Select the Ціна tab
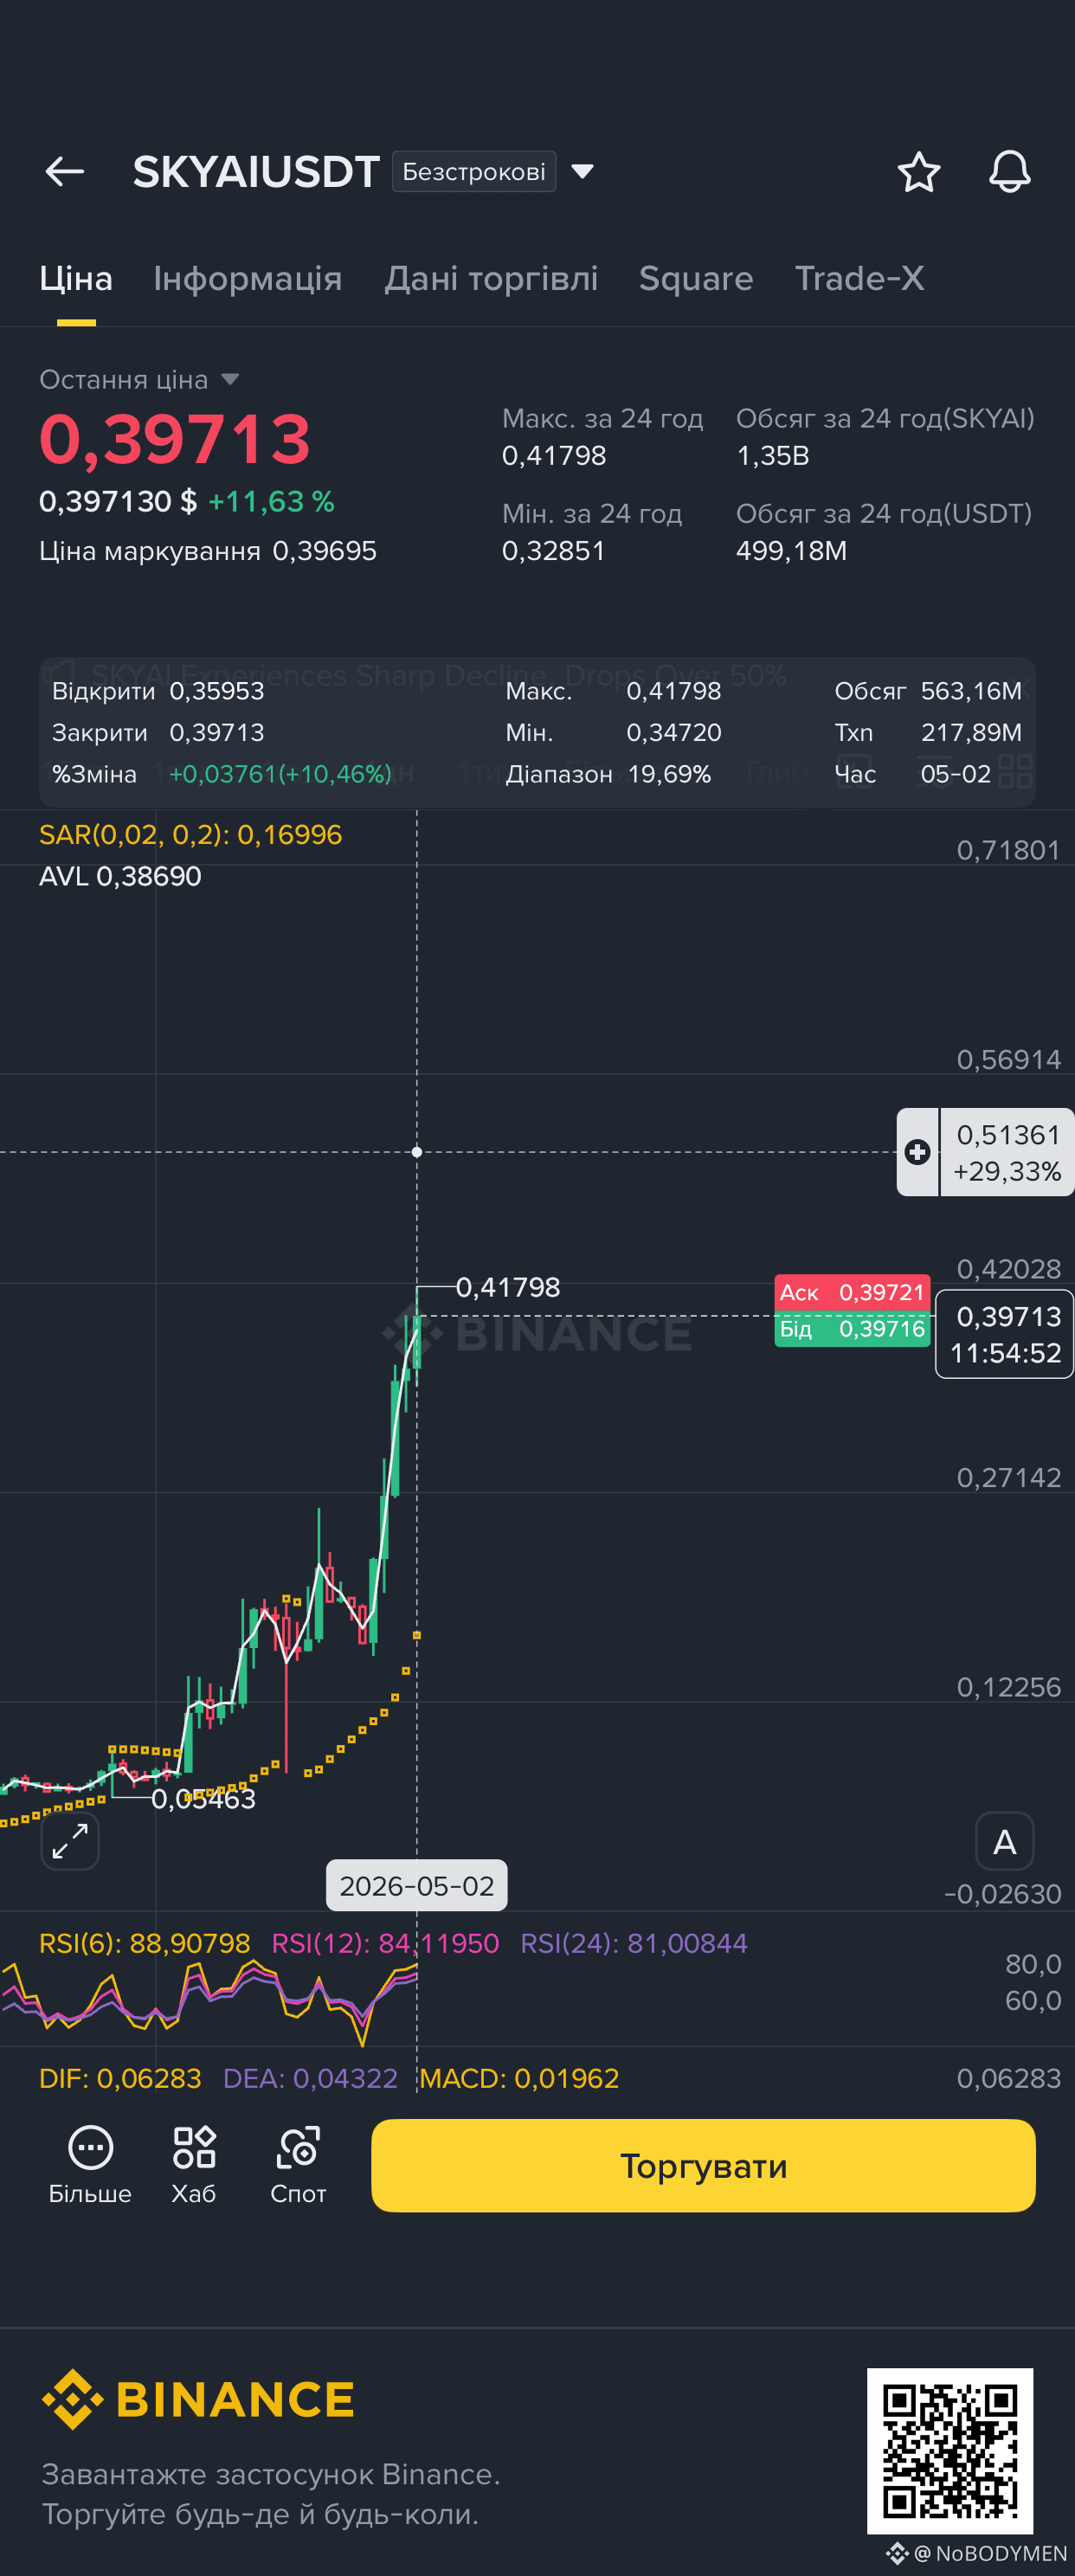Viewport: 1075px width, 2576px height. [76, 279]
